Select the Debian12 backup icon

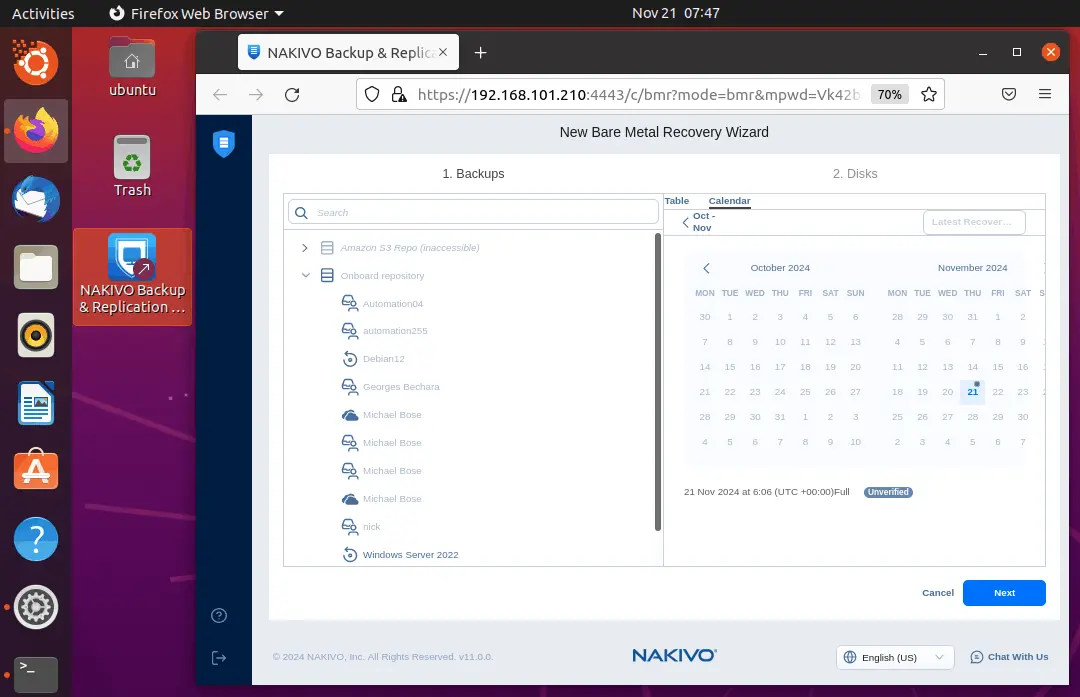click(x=350, y=359)
